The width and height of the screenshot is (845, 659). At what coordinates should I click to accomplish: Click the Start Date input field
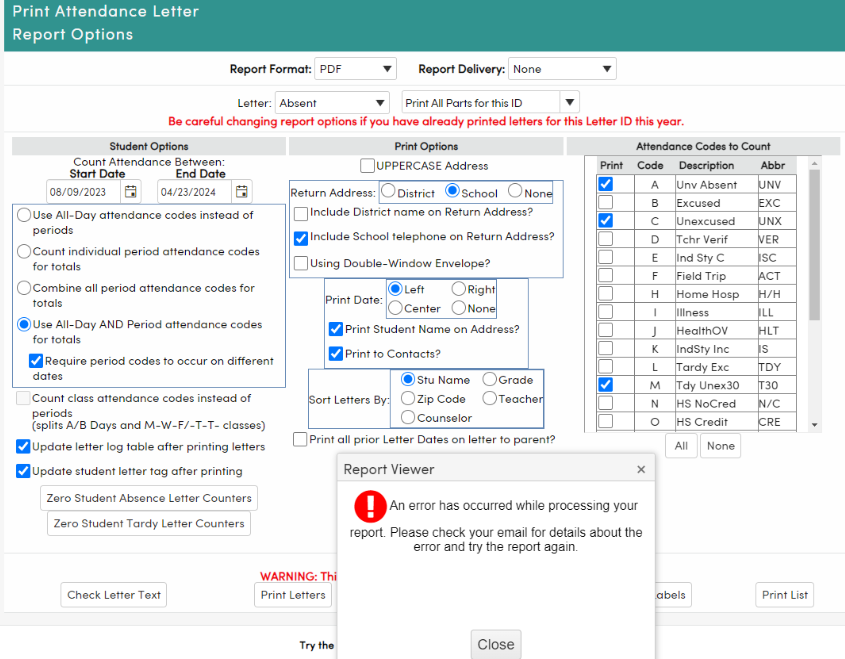[84, 192]
